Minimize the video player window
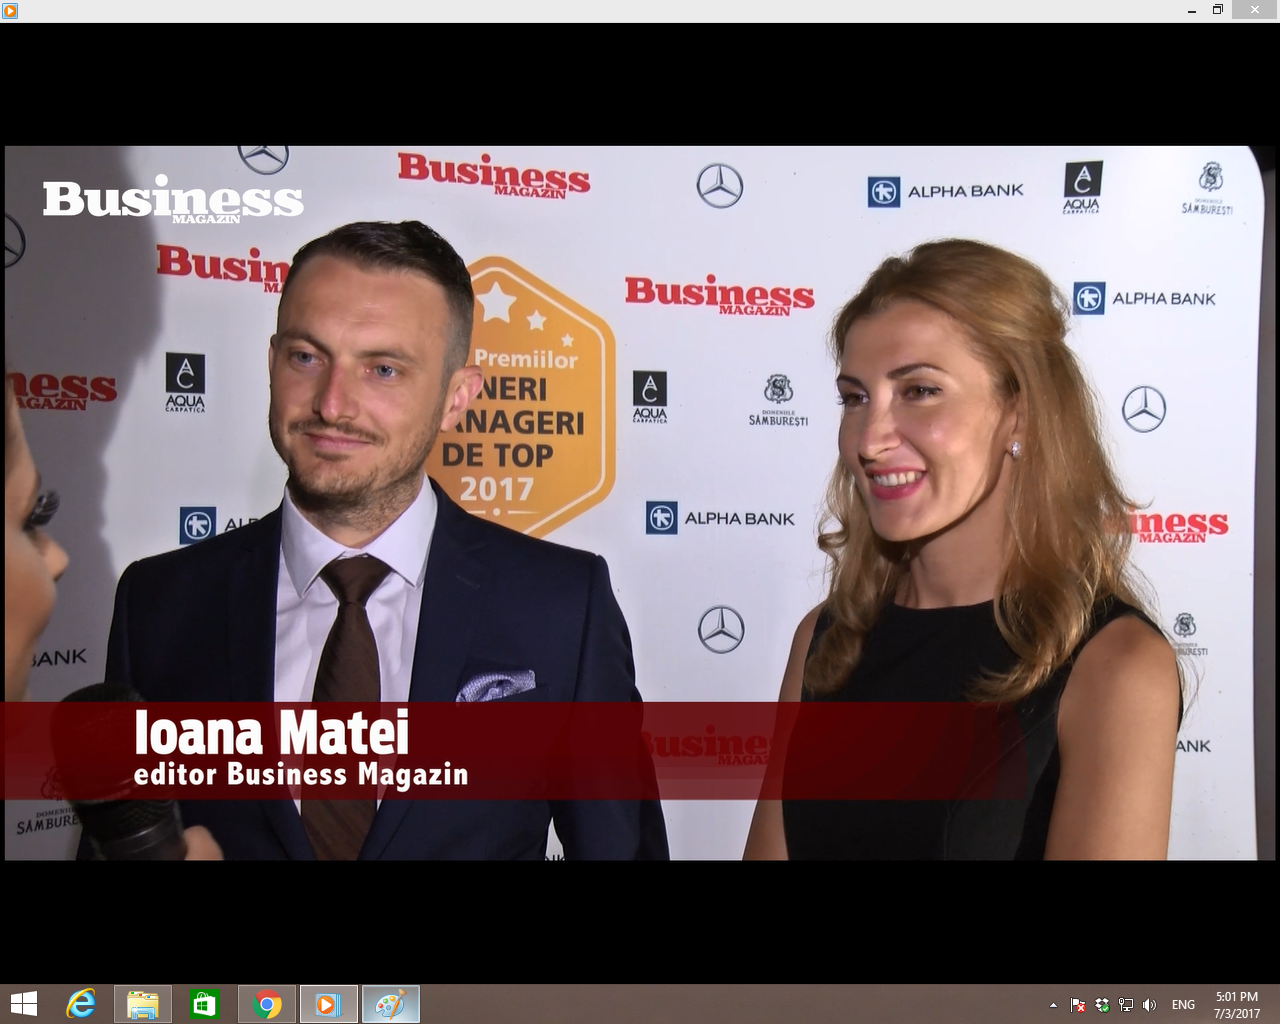Viewport: 1280px width, 1024px height. click(x=1192, y=10)
